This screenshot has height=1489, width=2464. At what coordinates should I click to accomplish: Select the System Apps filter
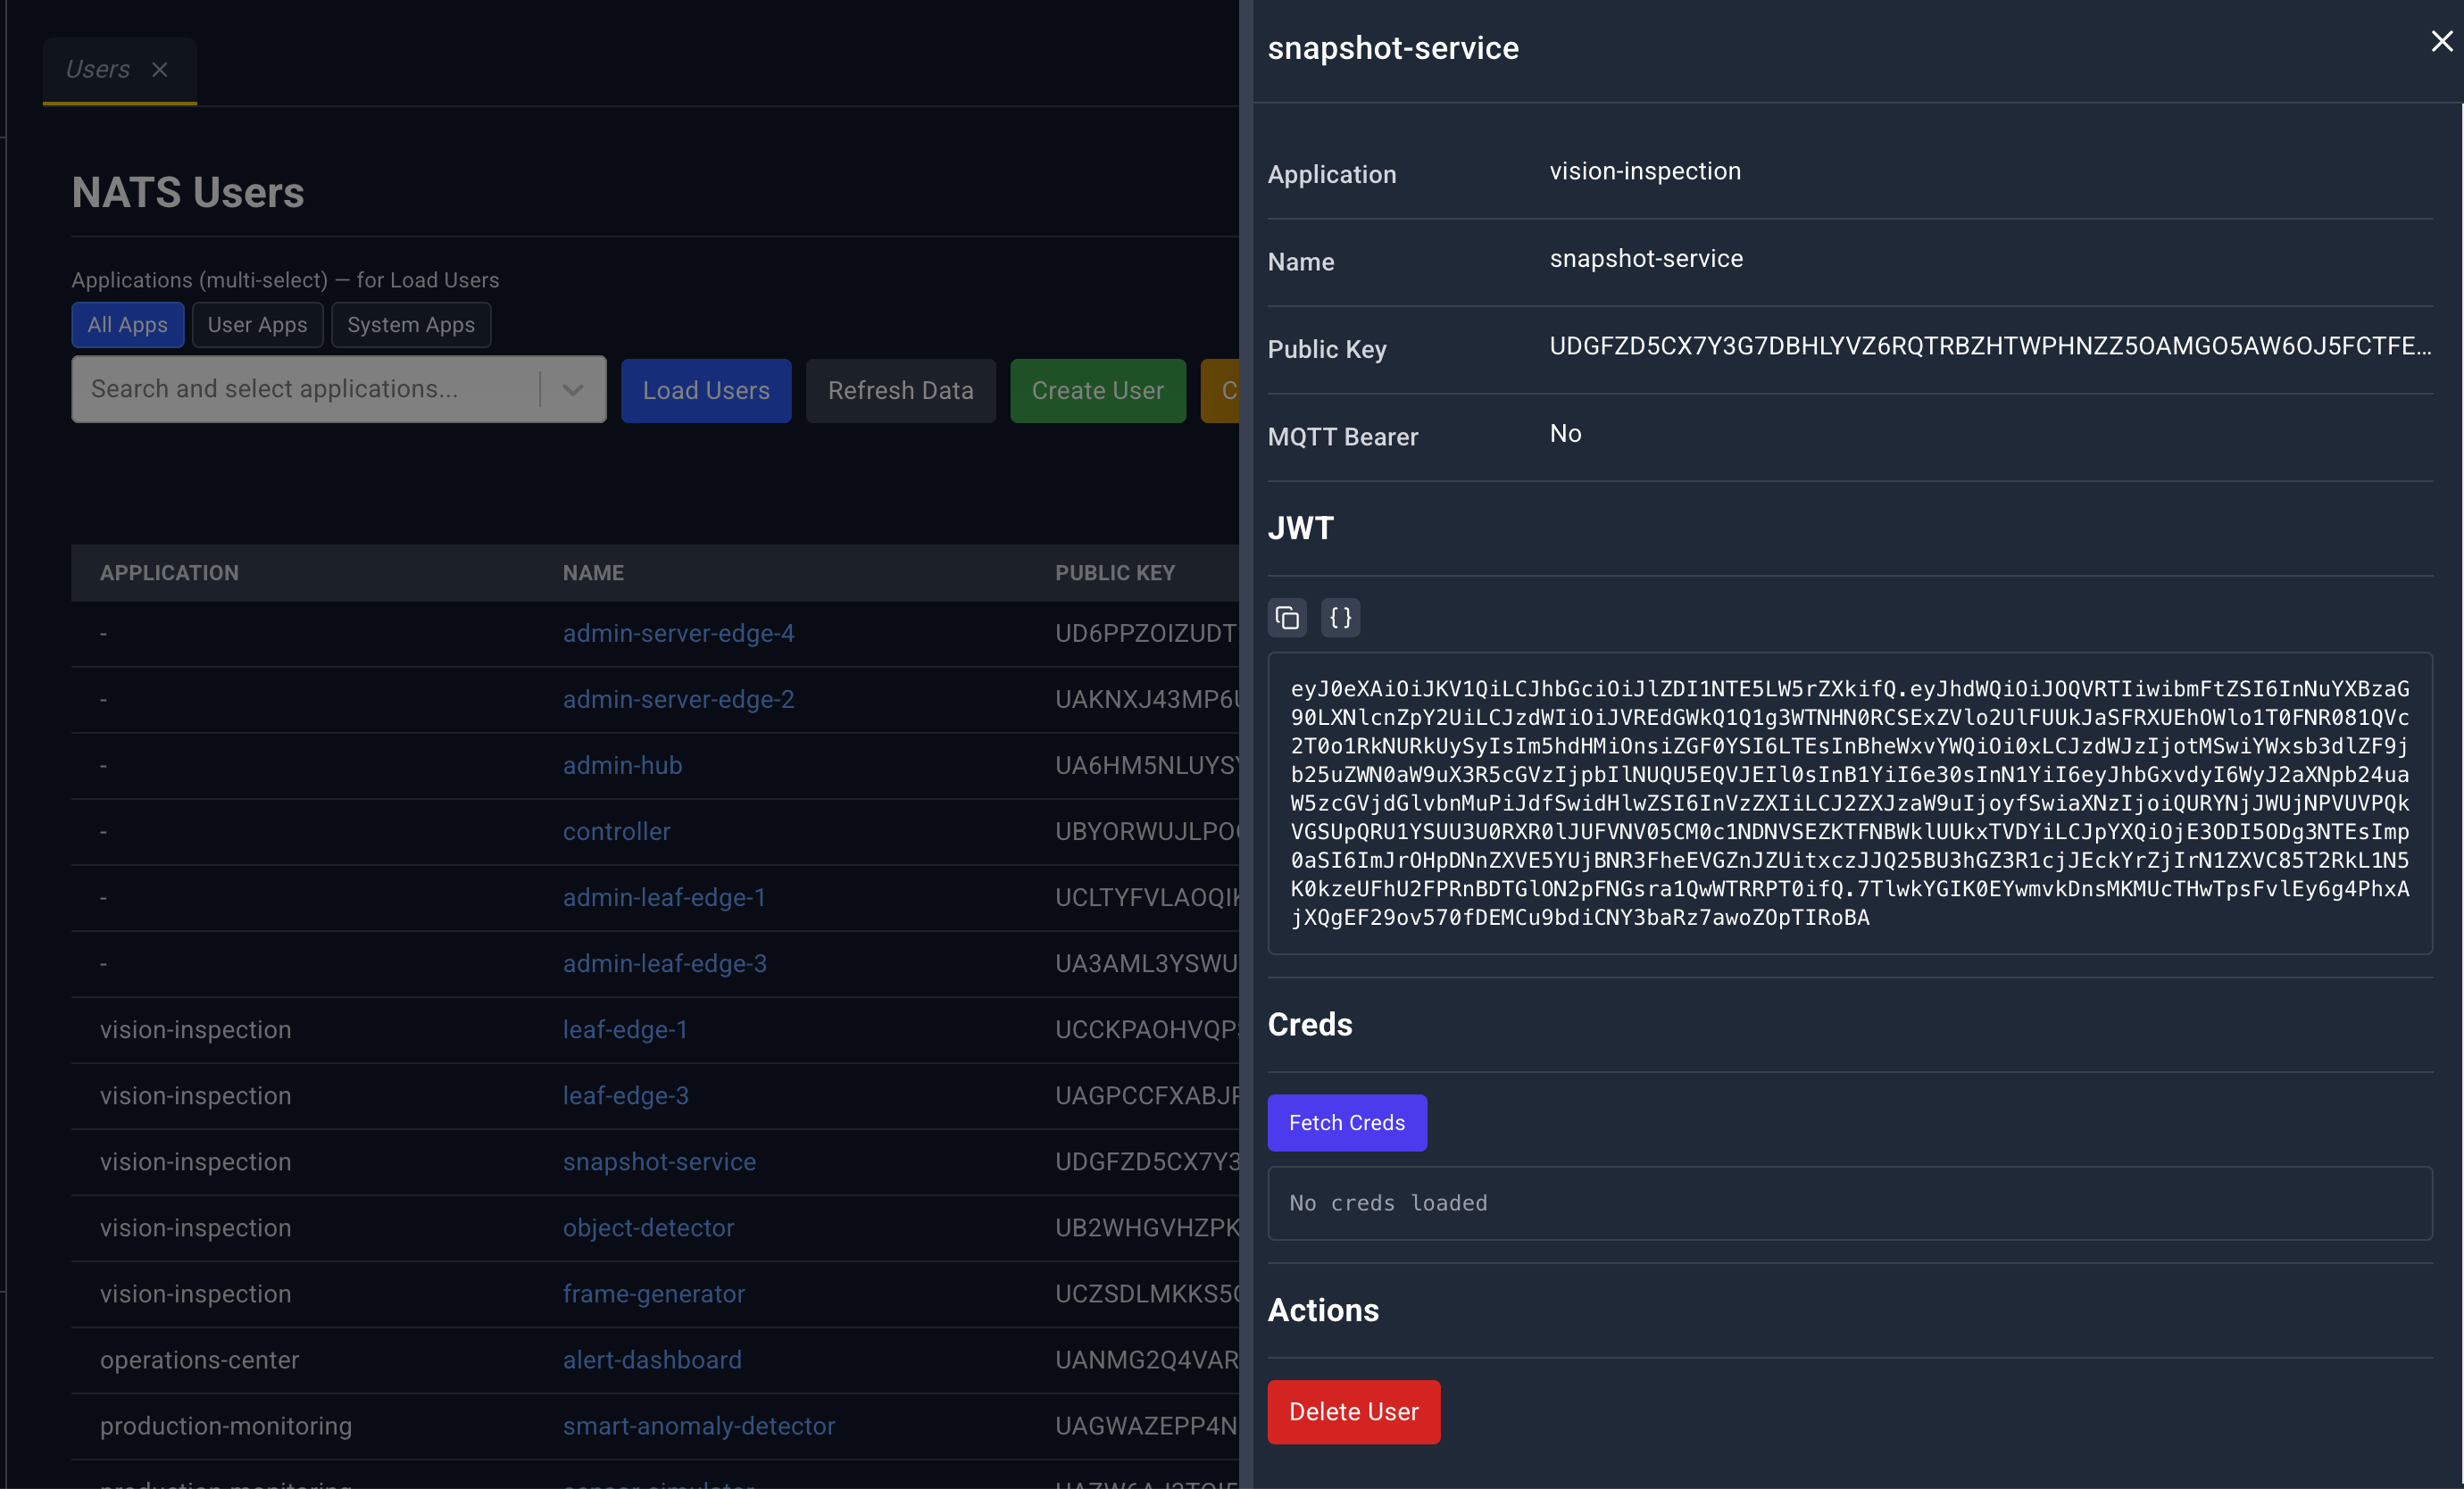(x=411, y=325)
